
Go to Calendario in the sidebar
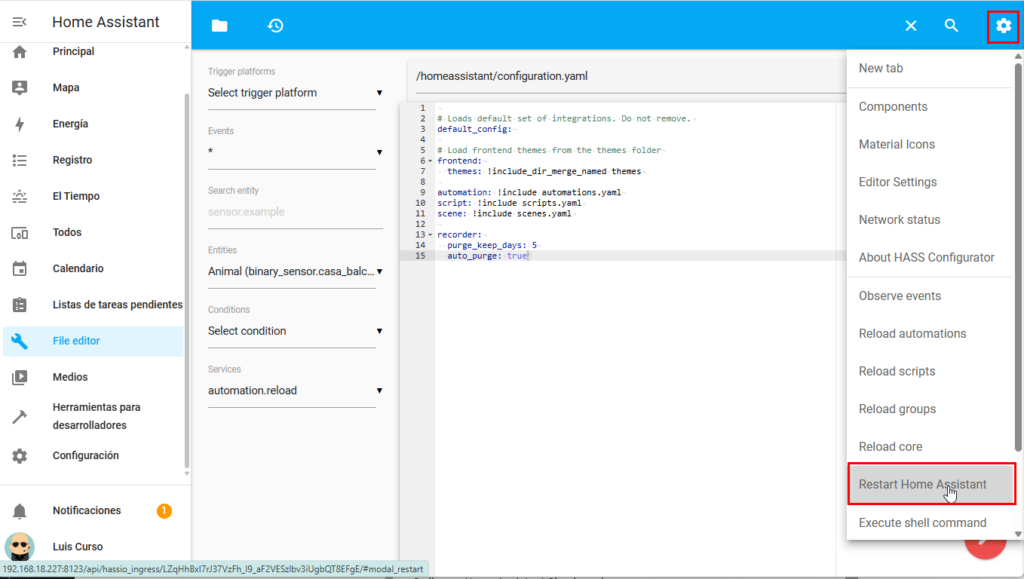coord(78,269)
